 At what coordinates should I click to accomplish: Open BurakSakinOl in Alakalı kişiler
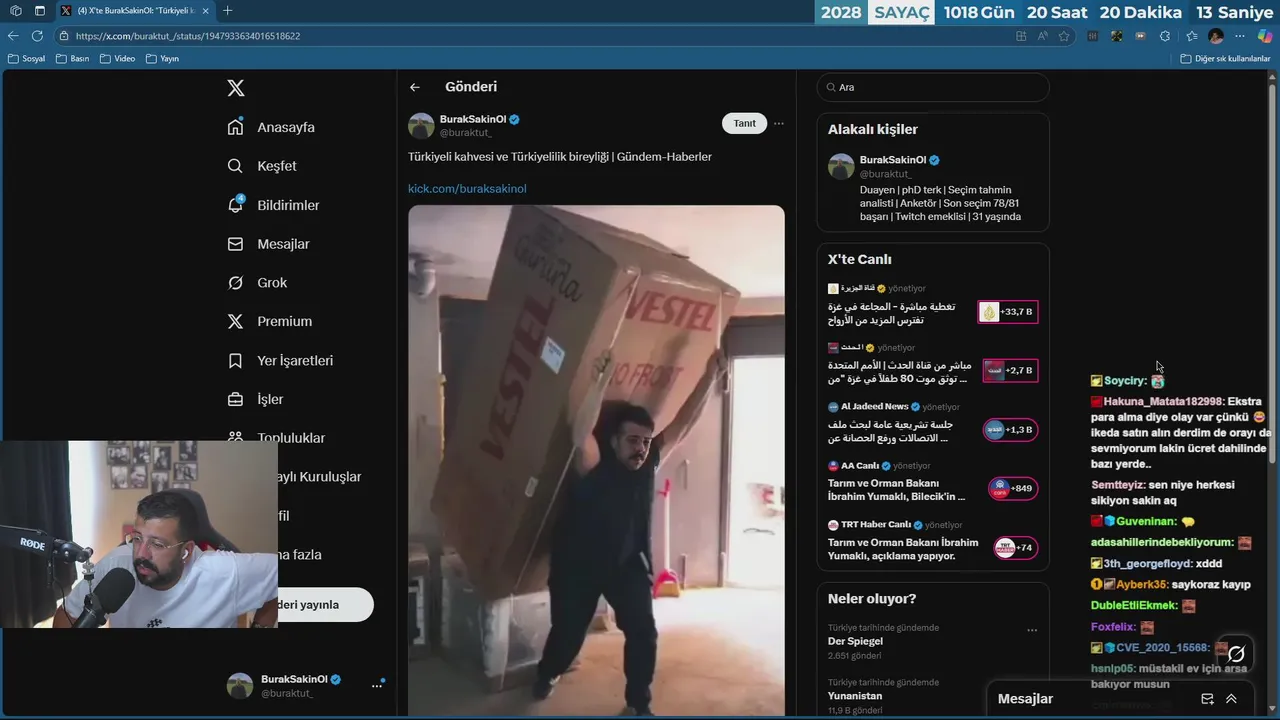(x=893, y=160)
